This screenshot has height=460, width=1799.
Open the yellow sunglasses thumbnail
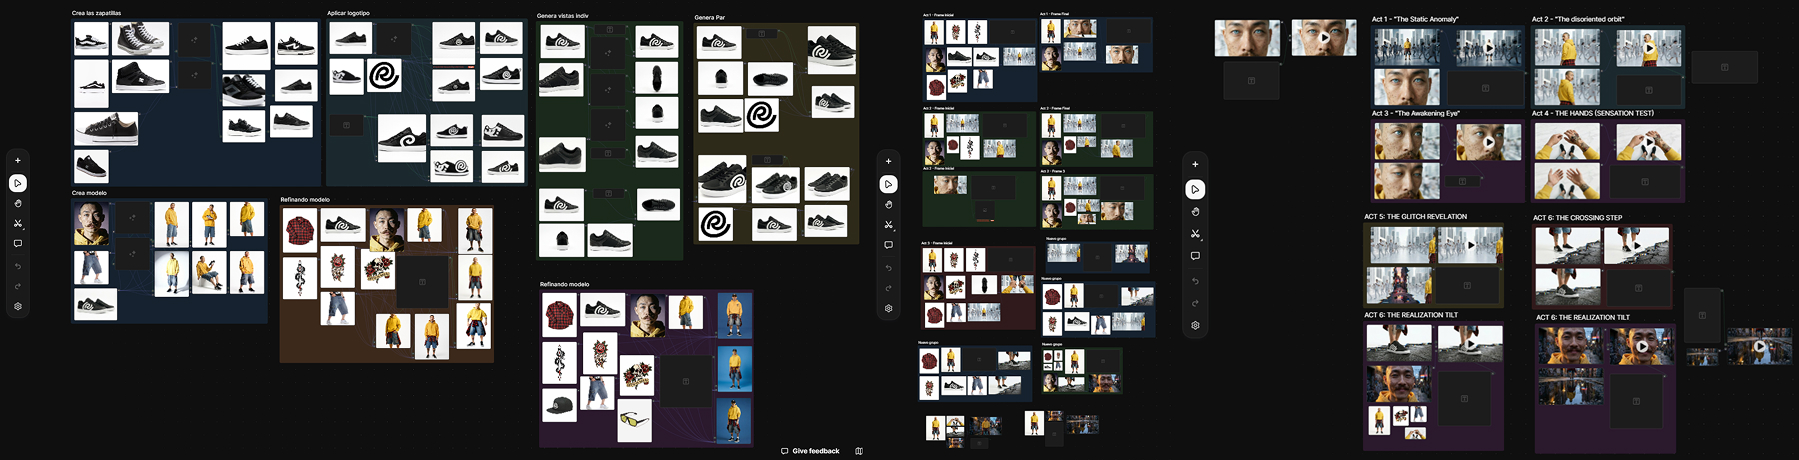pos(634,420)
